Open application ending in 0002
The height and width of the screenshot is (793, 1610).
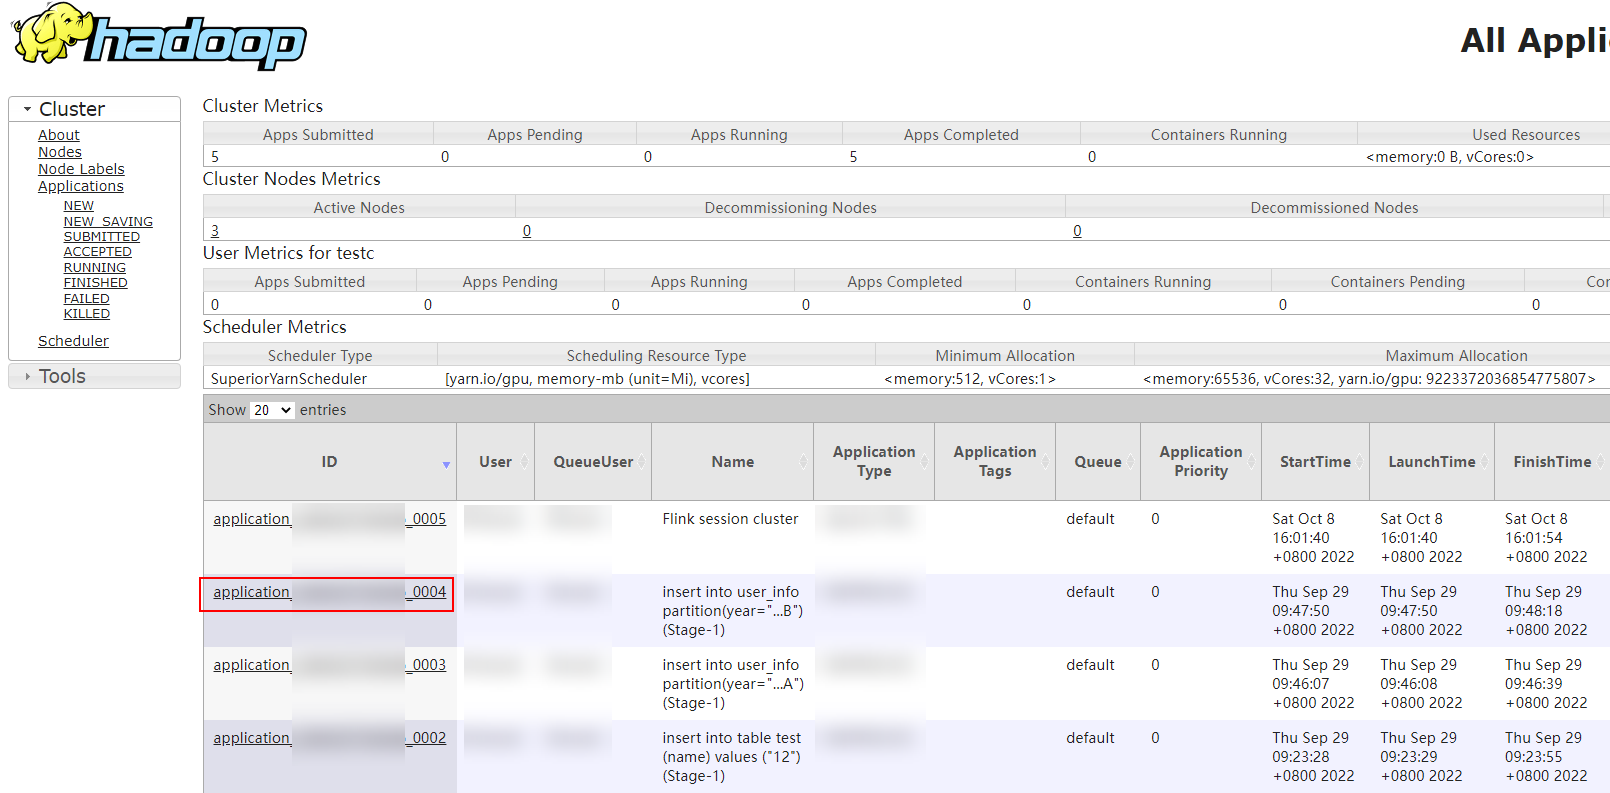coord(429,738)
